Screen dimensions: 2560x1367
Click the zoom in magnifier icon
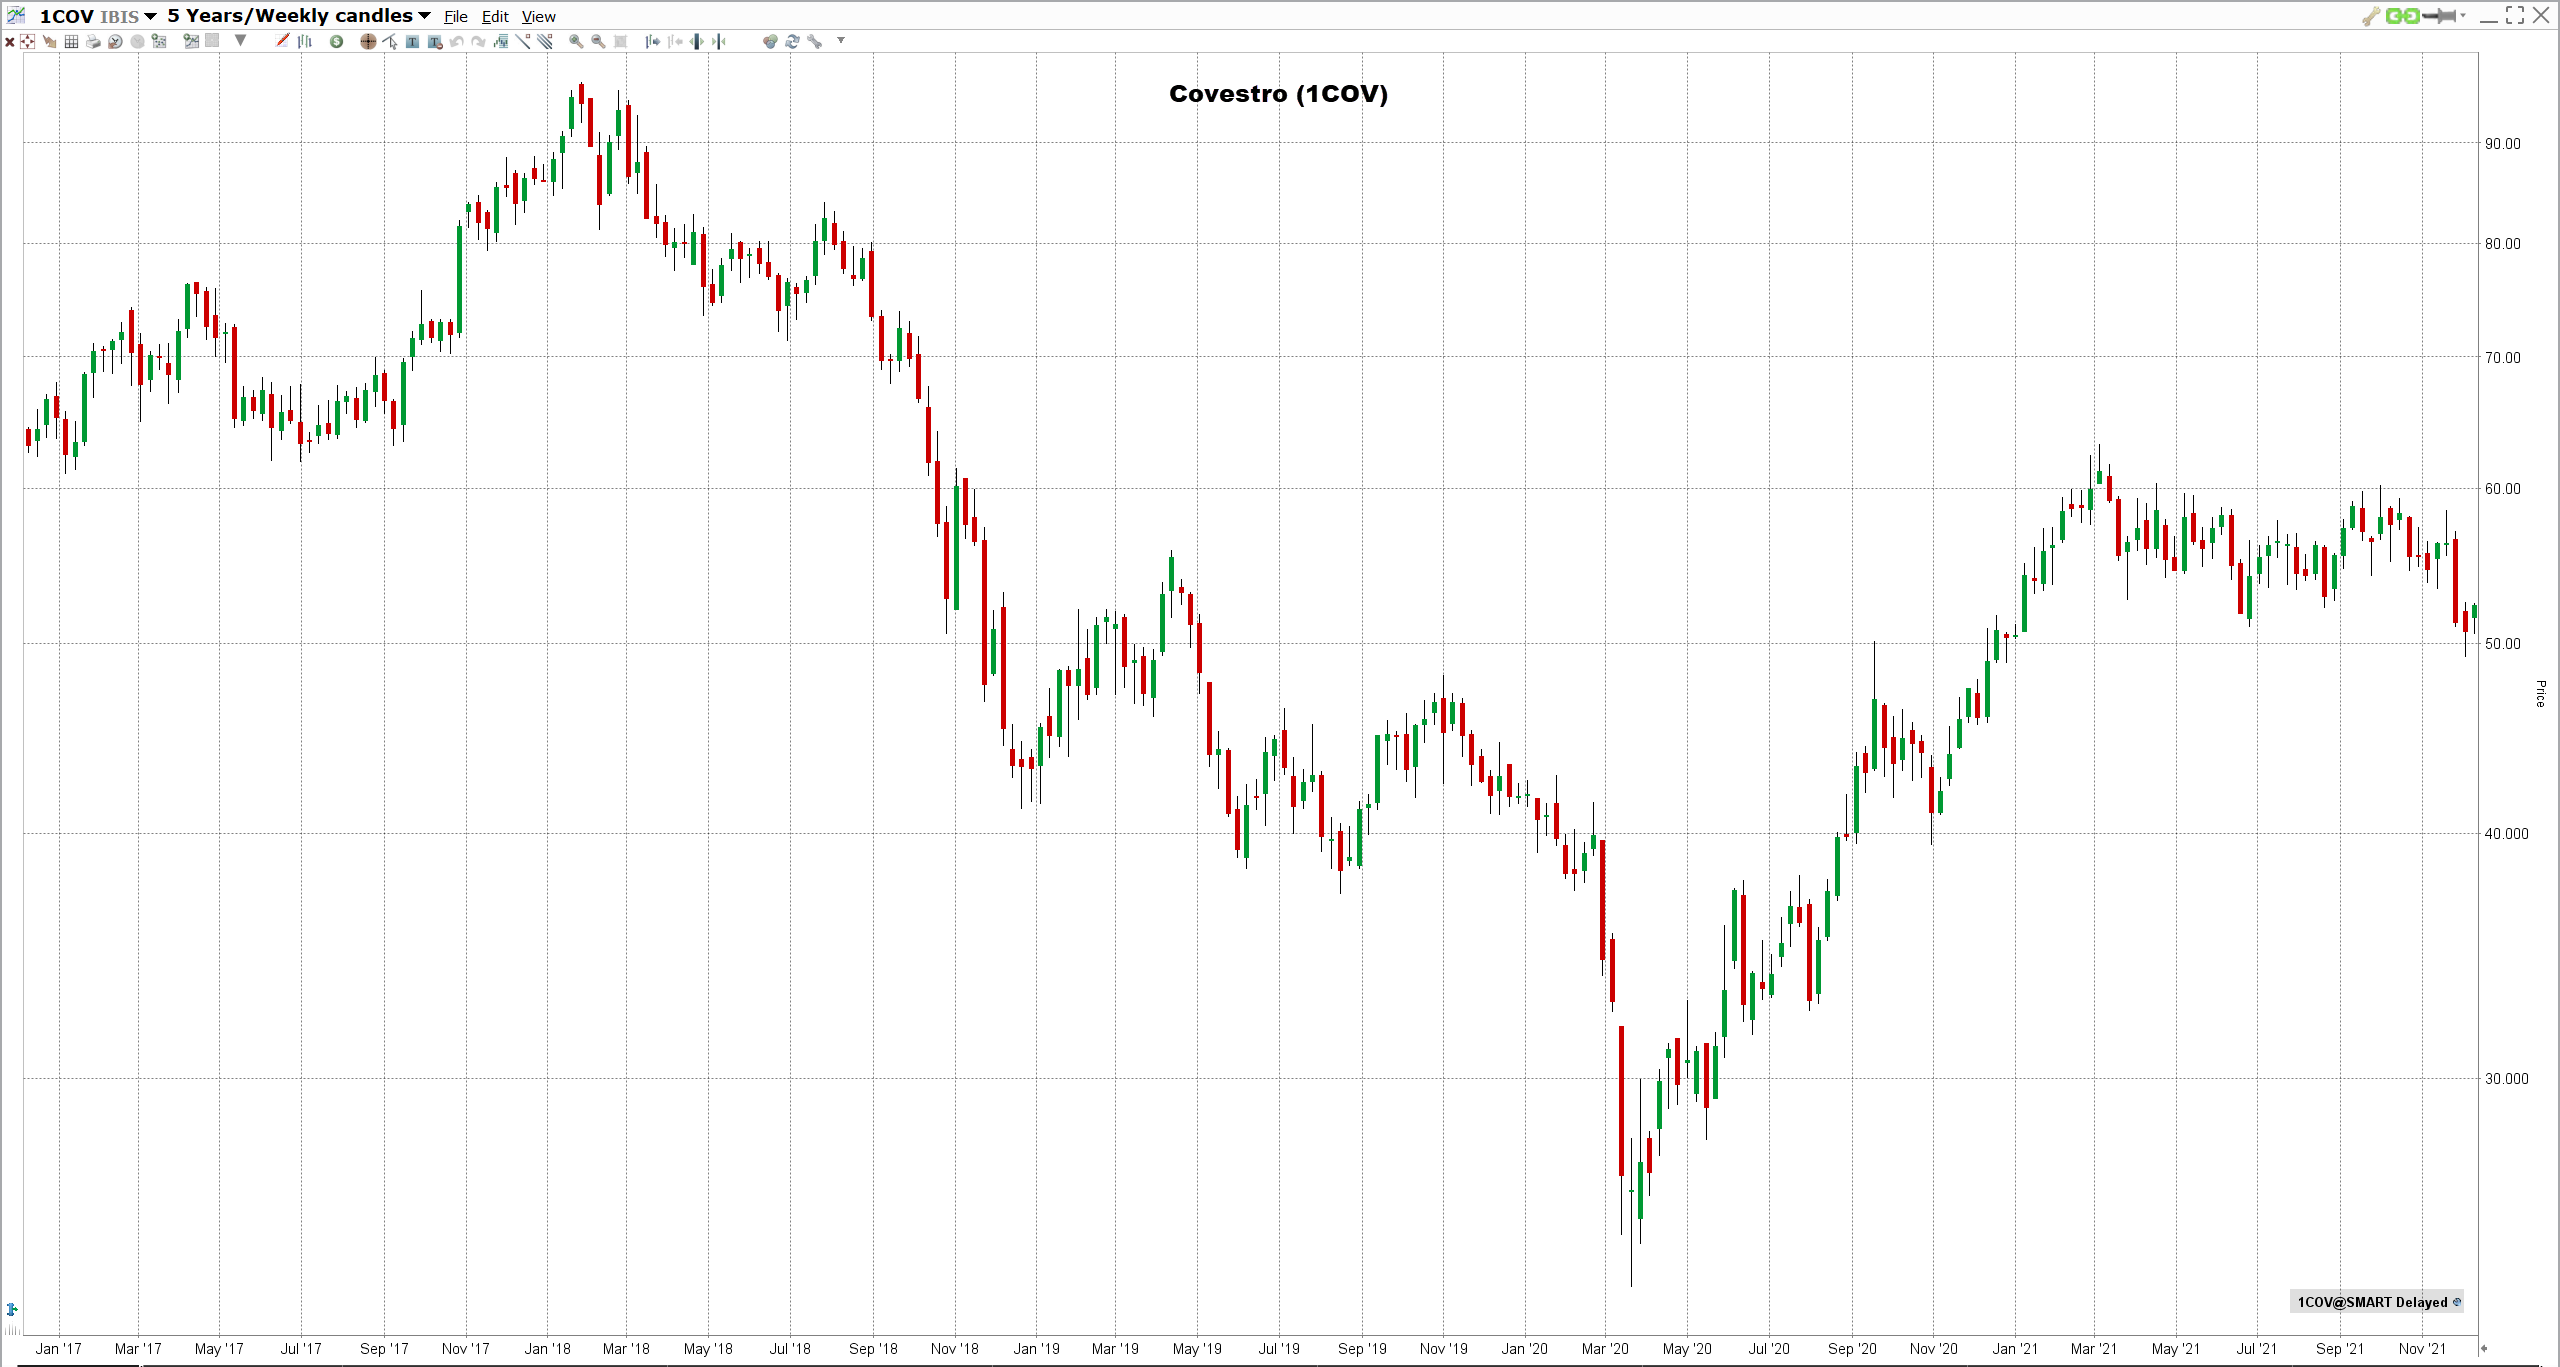point(576,41)
